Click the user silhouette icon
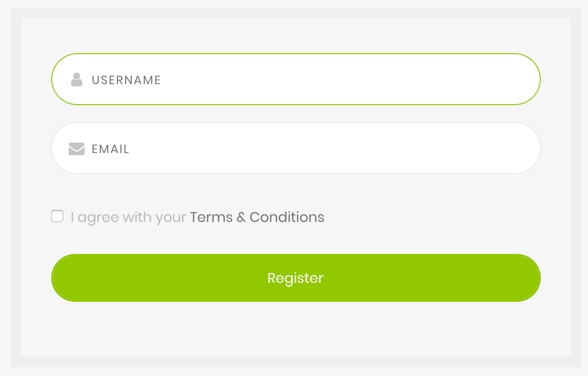This screenshot has height=376, width=588. [76, 79]
